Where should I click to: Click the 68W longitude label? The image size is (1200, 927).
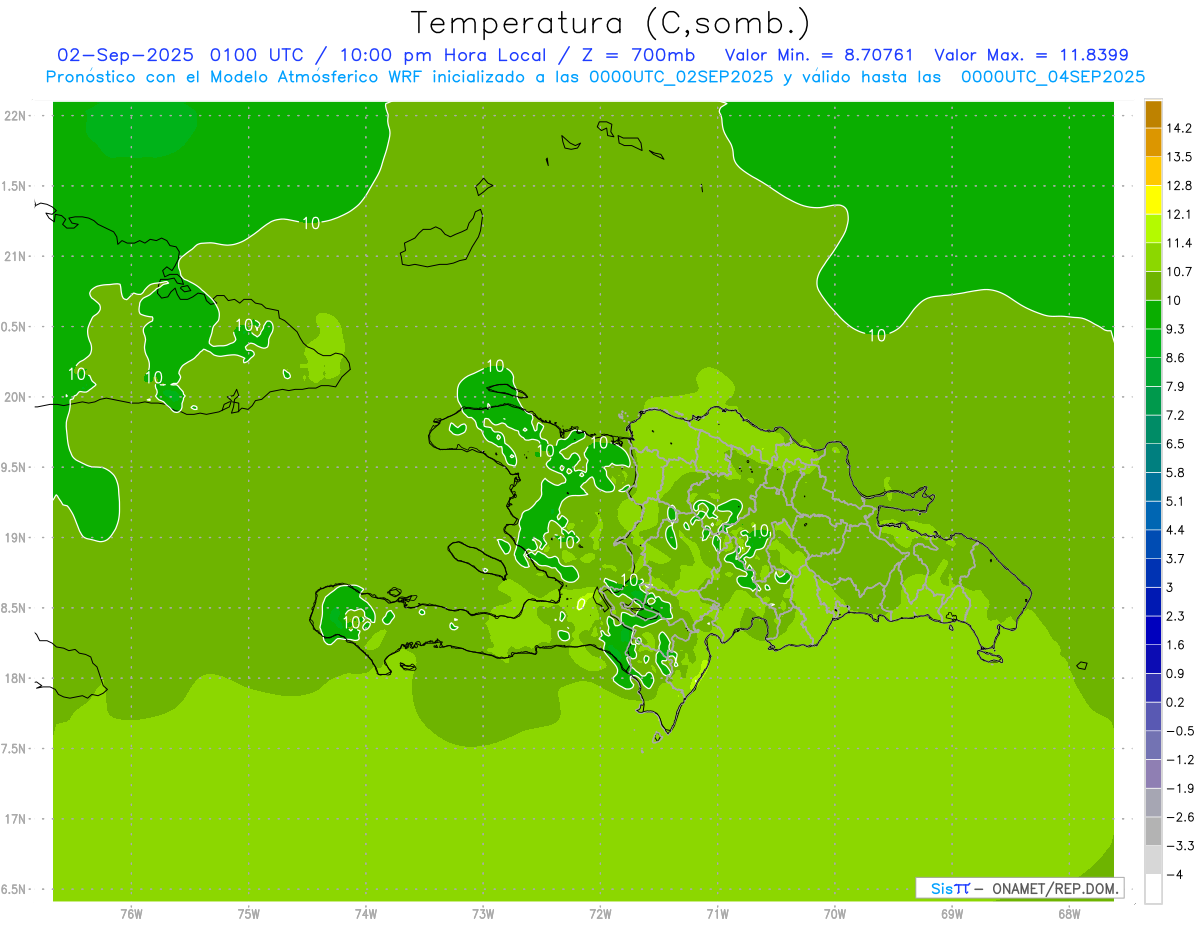[1069, 914]
